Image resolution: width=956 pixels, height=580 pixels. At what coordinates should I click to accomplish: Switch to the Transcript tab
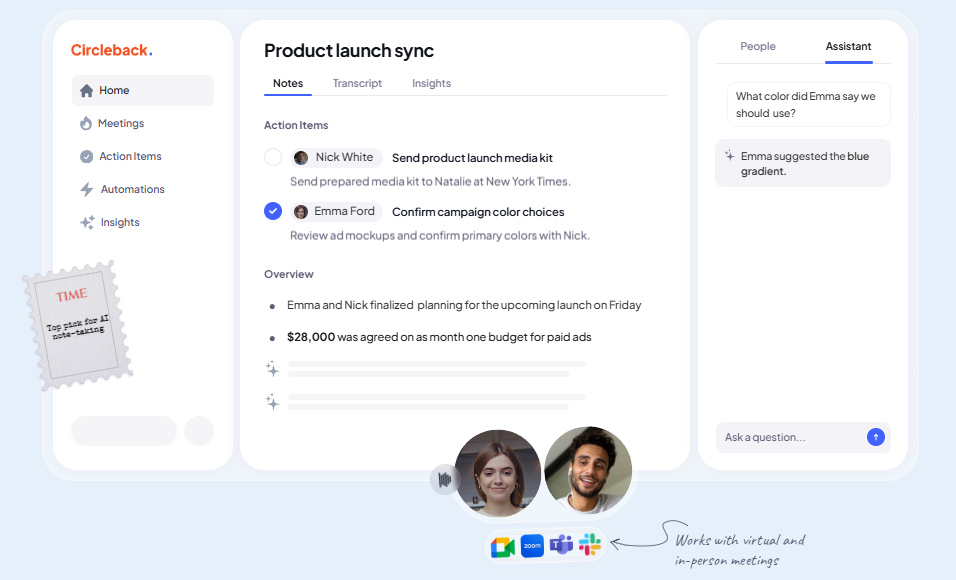357,83
